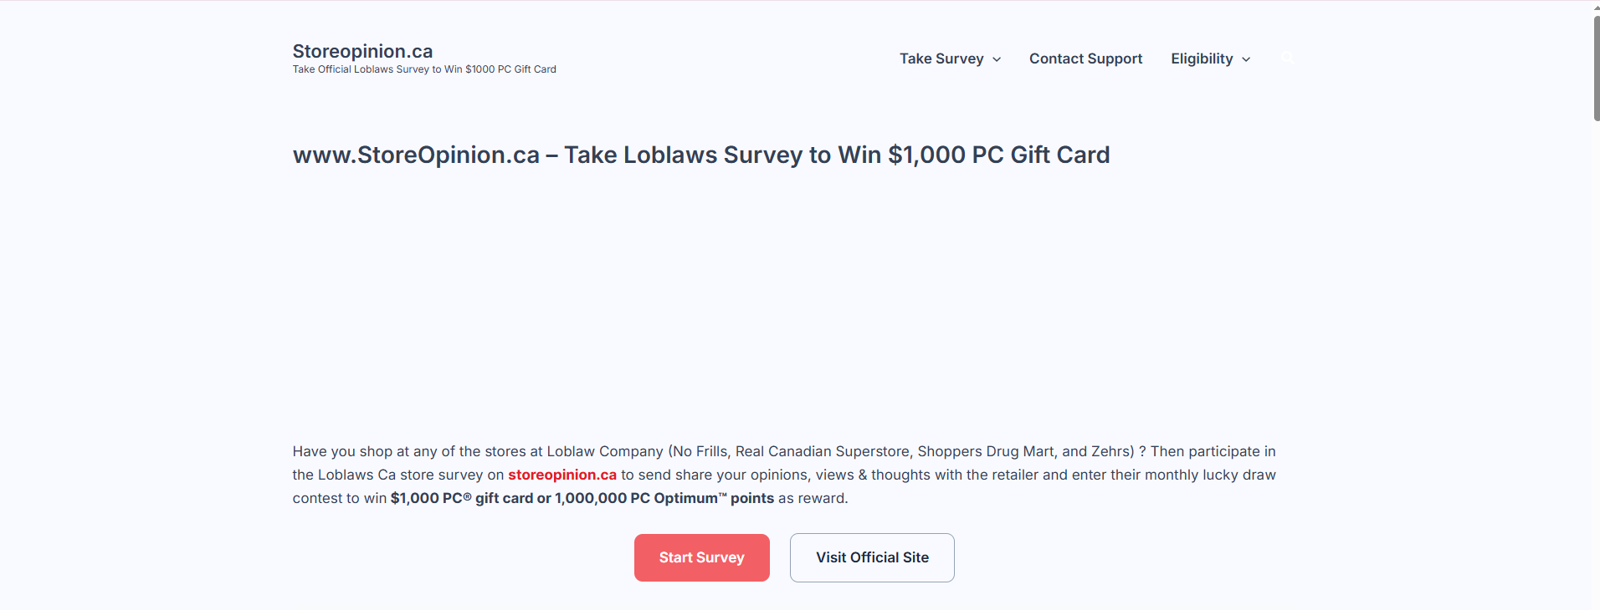Follow the red storeopinion.ca link
The width and height of the screenshot is (1600, 610).
[562, 475]
